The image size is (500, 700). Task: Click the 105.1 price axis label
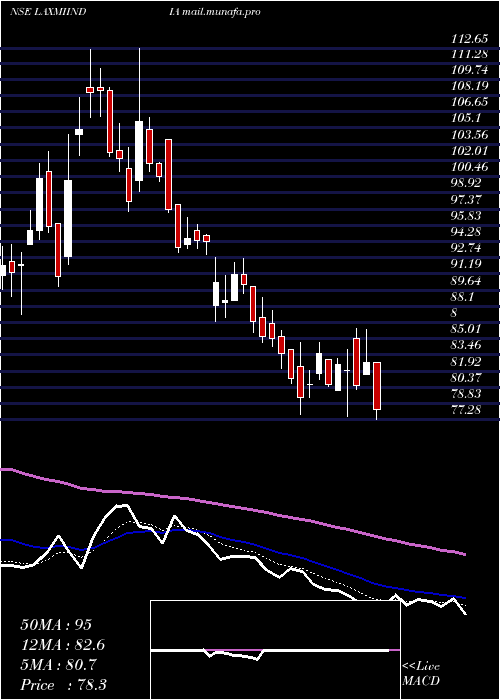pyautogui.click(x=467, y=118)
